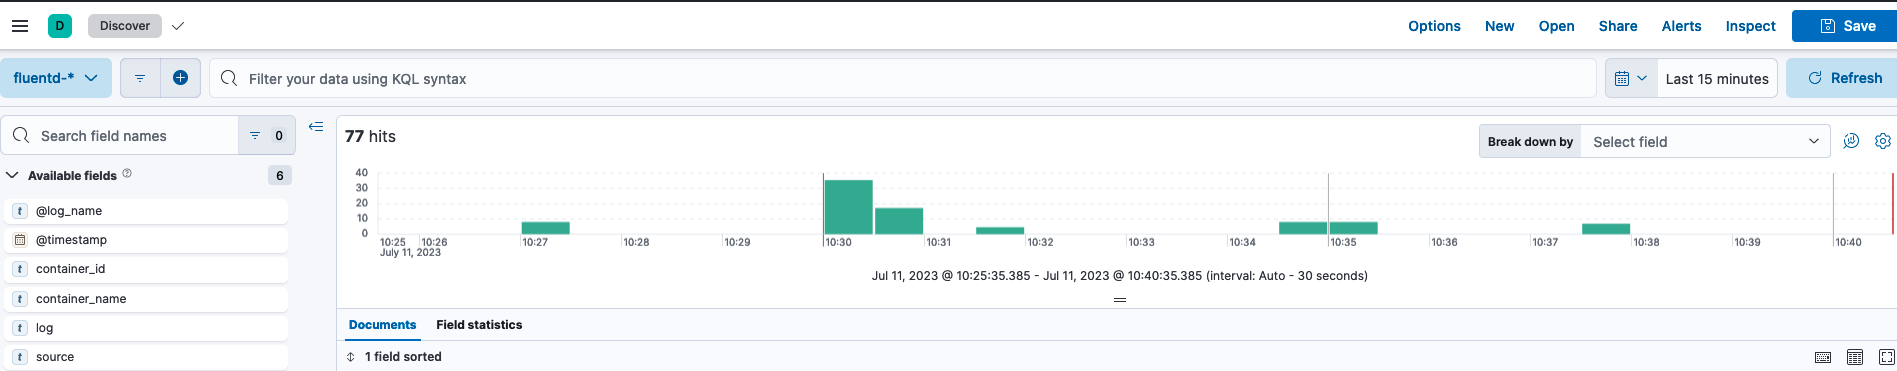
Task: Open the field type filter button
Action: pos(267,135)
